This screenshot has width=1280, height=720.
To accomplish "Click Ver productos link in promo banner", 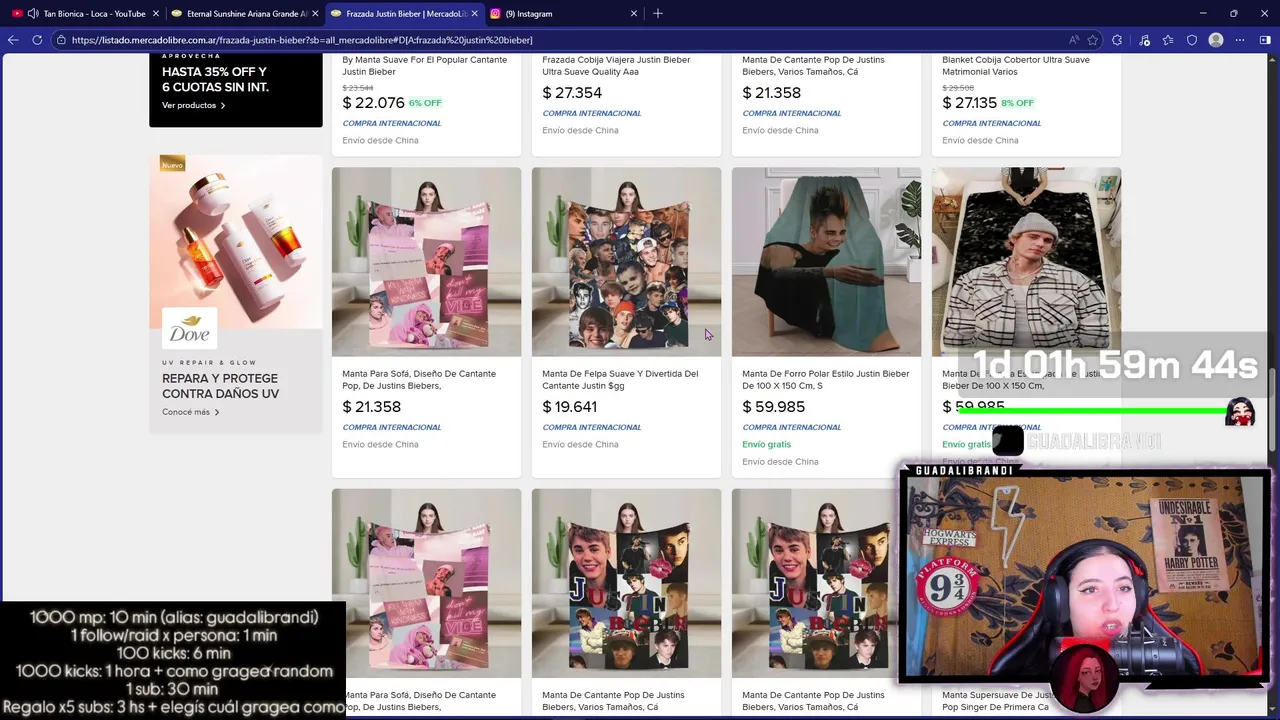I will (193, 105).
